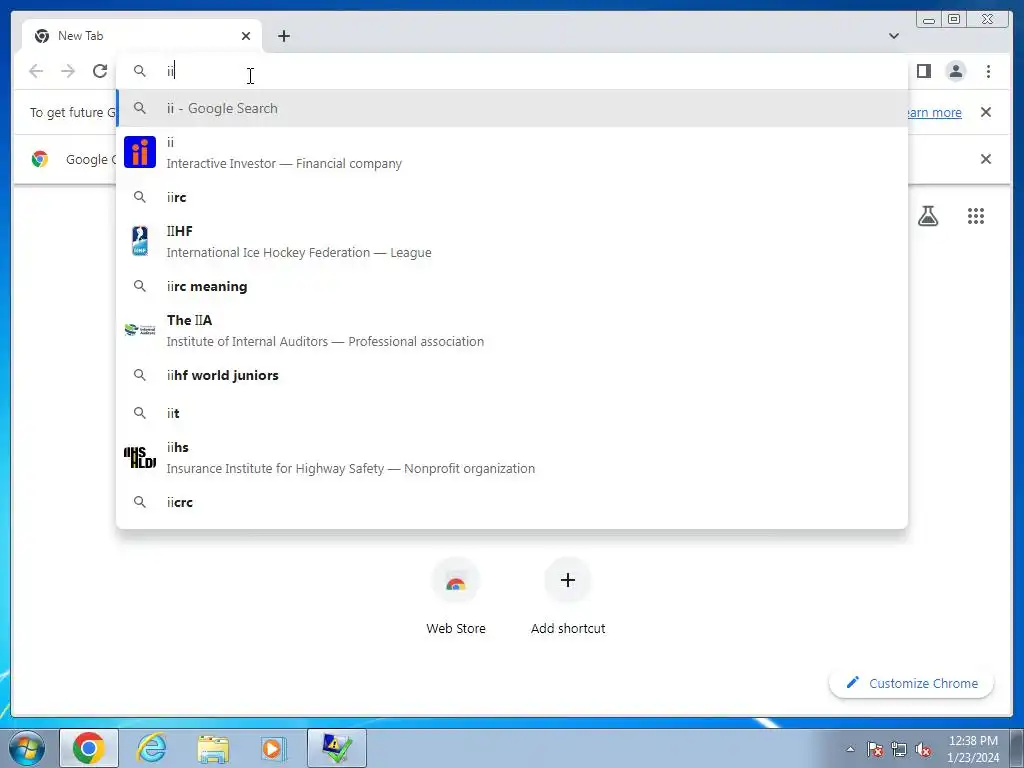
Task: Pick IIHF International Ice Hockey Federation suggestion
Action: pos(513,242)
